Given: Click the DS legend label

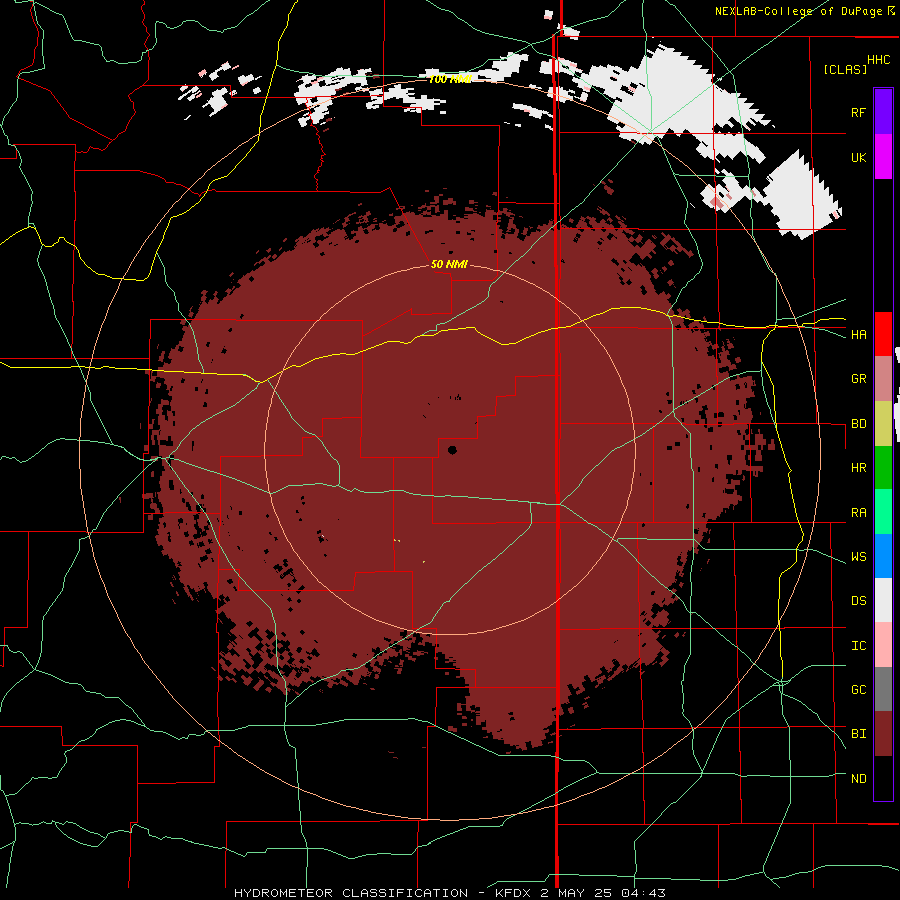Looking at the screenshot, I should 858,601.
